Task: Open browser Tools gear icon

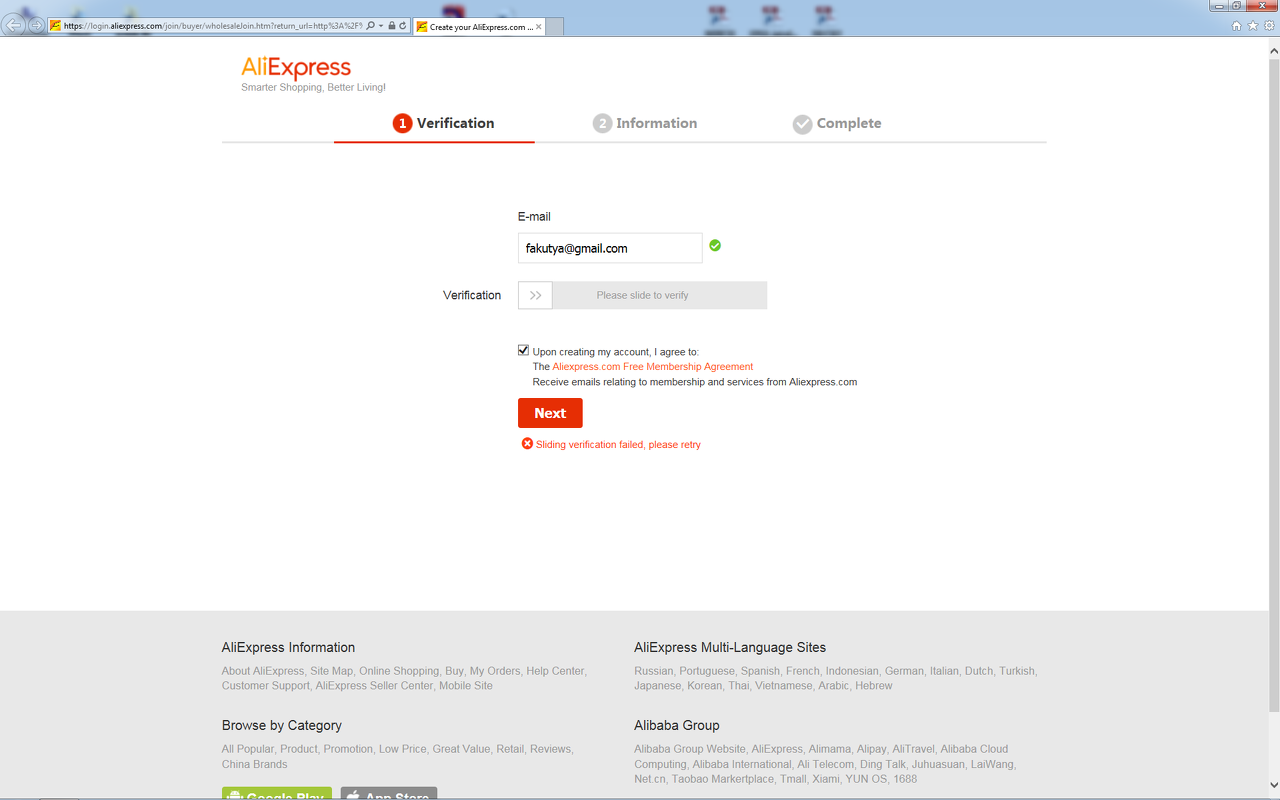Action: point(1270,26)
